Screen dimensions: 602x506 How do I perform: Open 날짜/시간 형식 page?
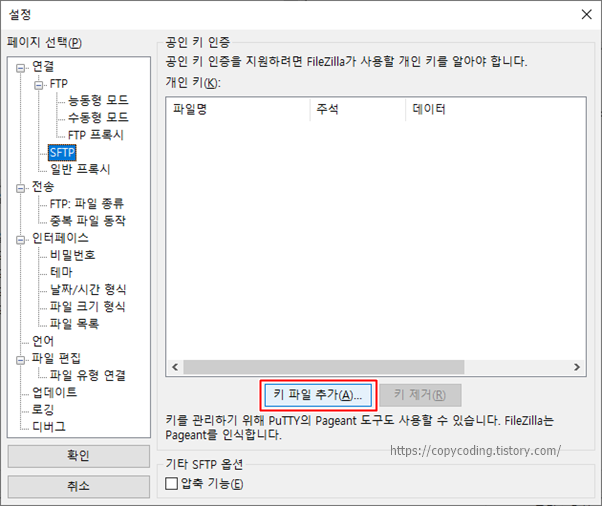[x=88, y=289]
